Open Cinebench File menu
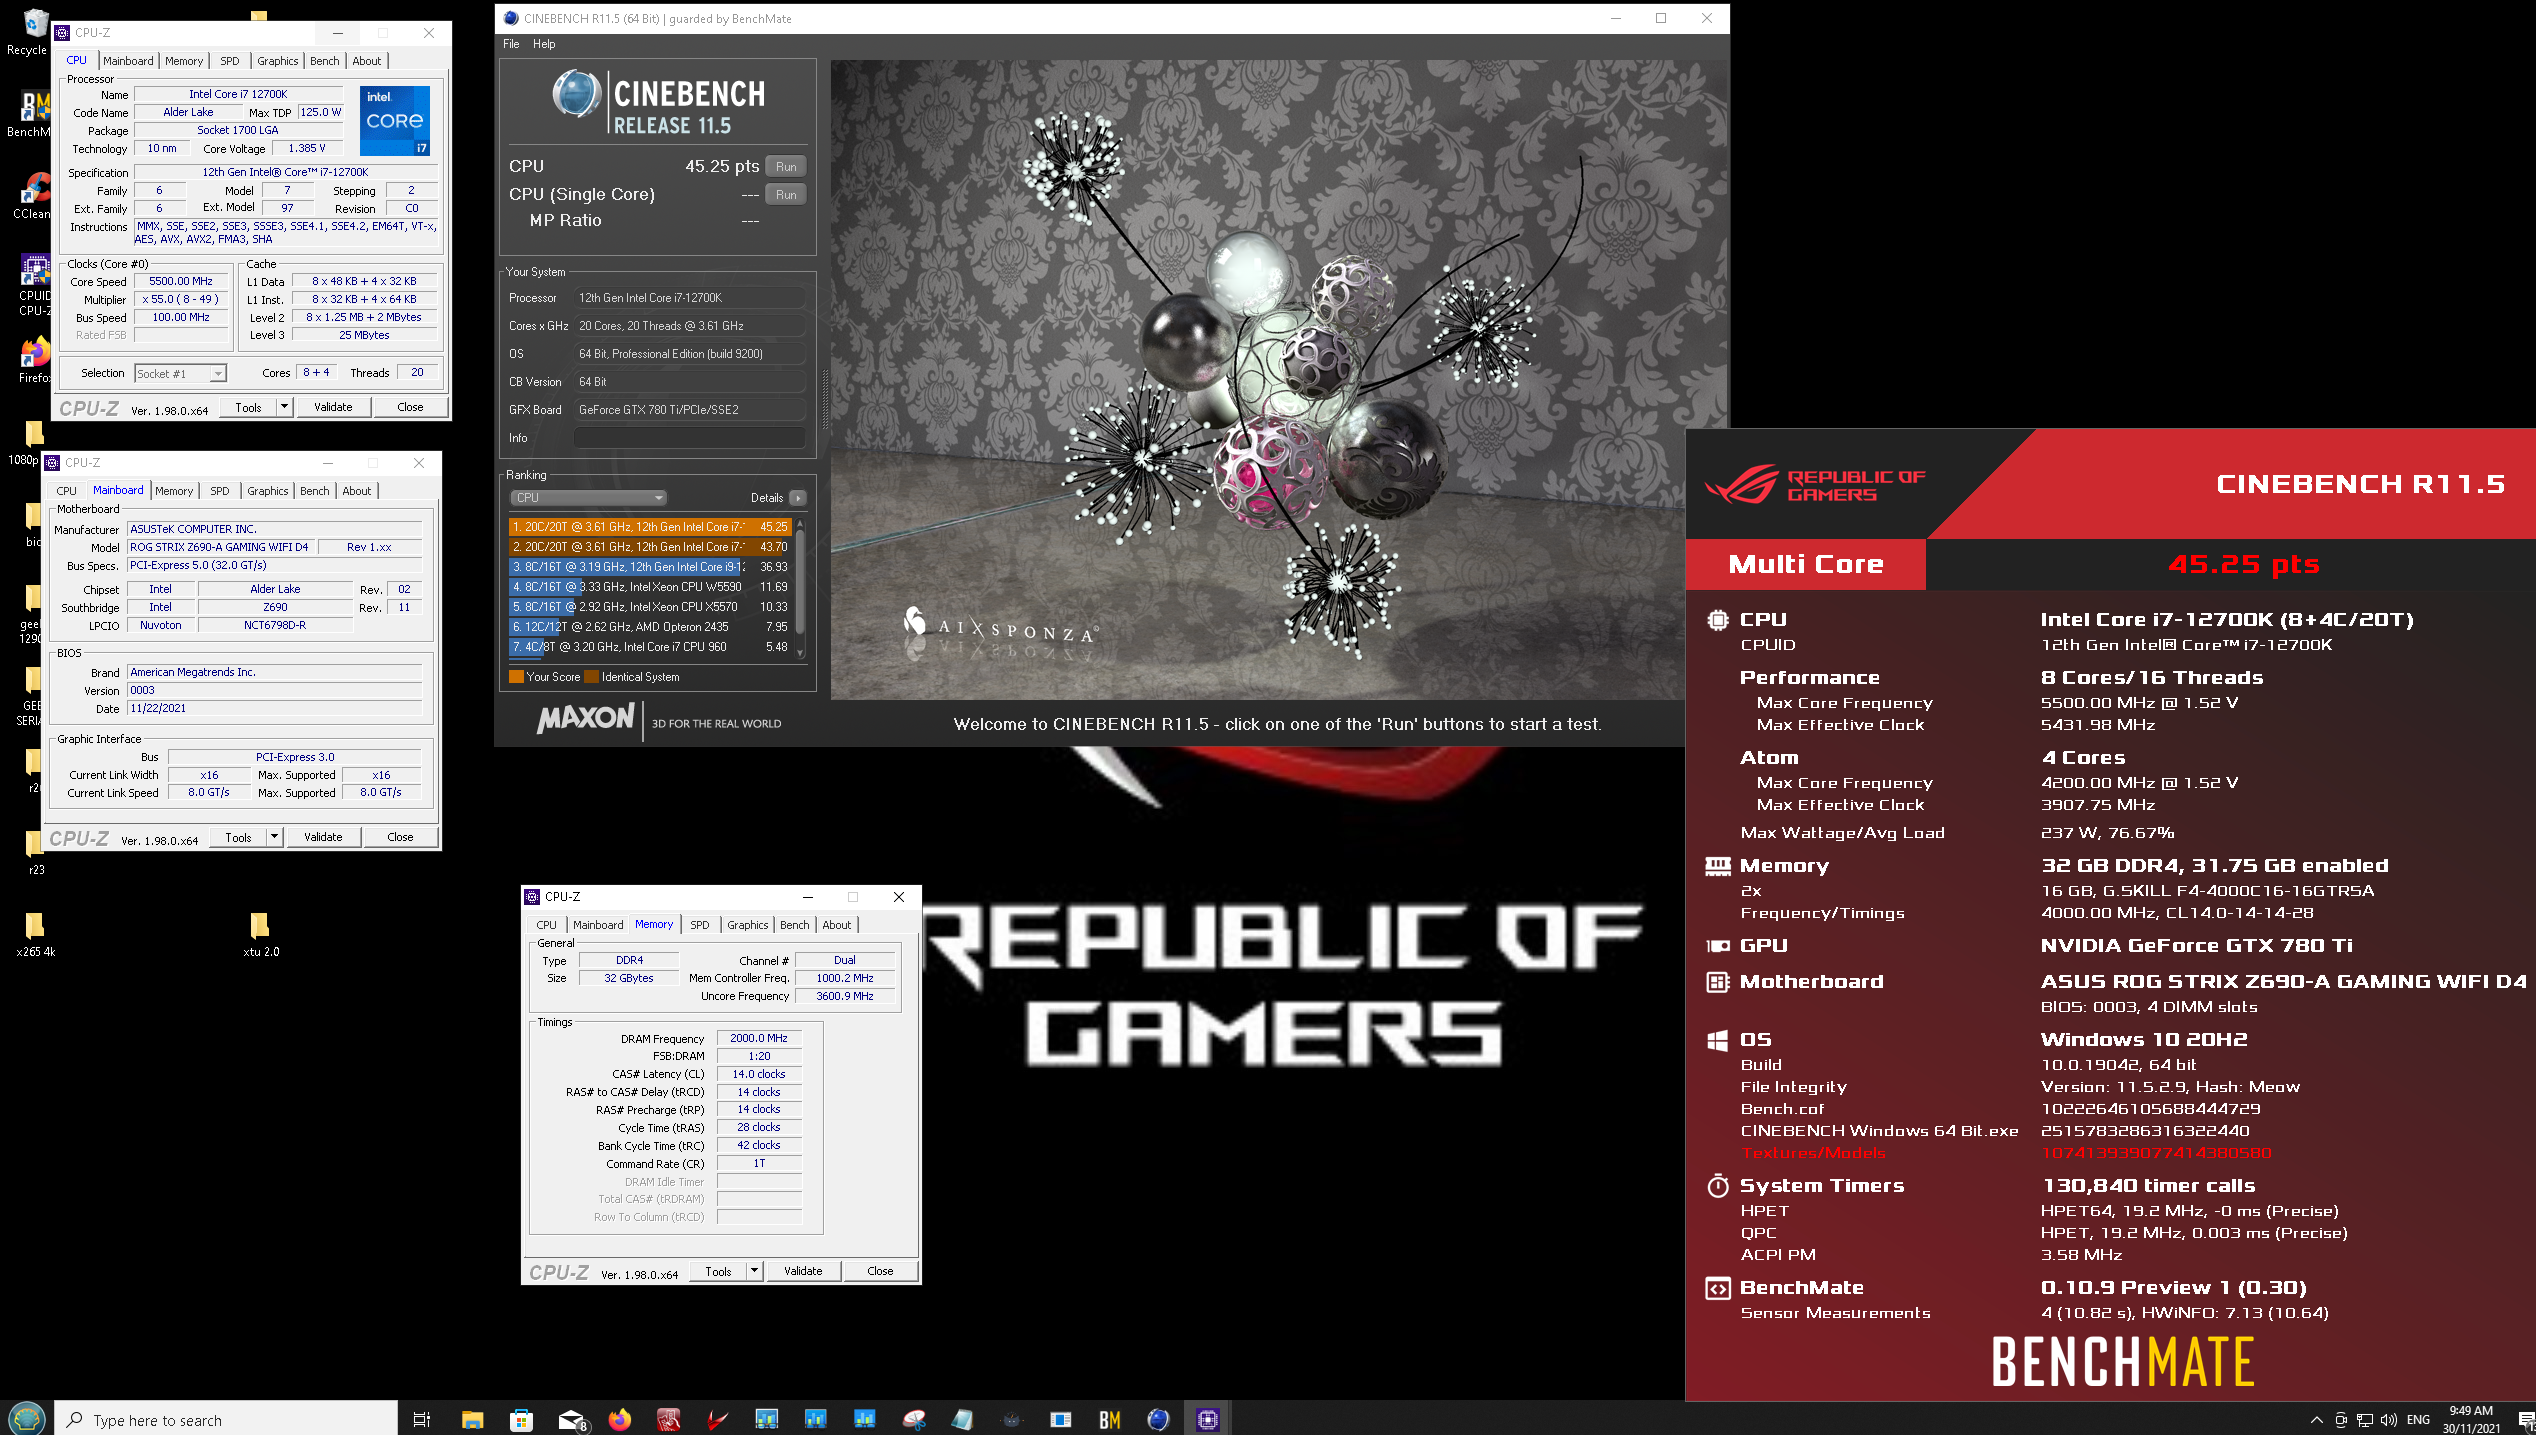The width and height of the screenshot is (2536, 1435). coord(511,44)
